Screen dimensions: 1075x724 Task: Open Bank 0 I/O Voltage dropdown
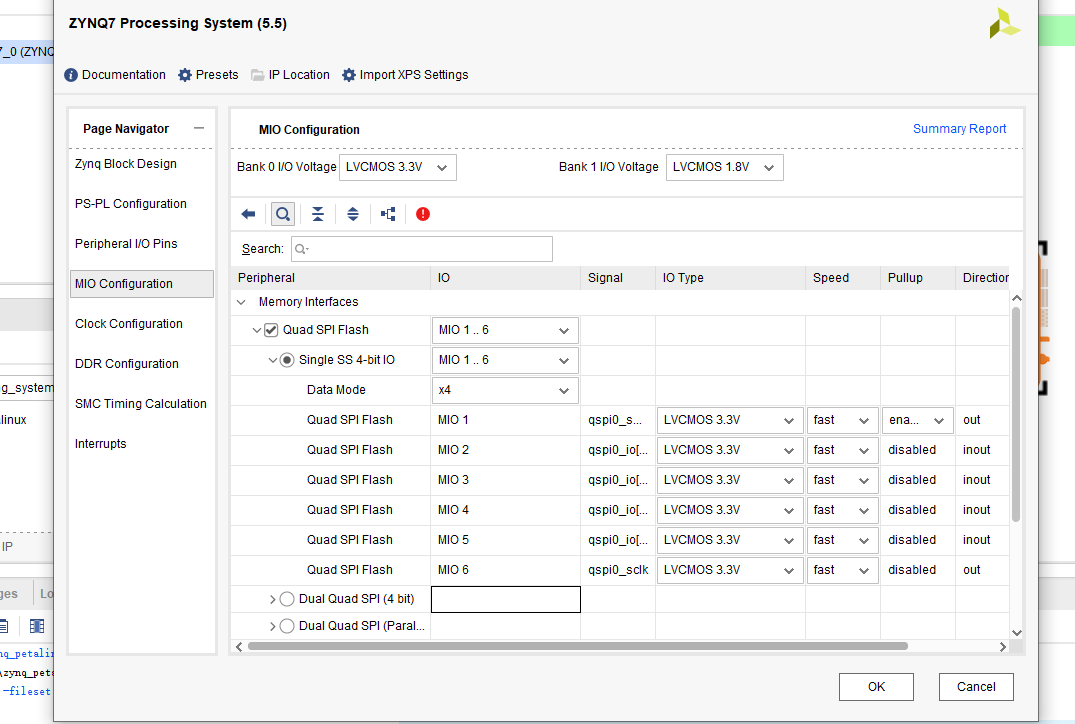(398, 167)
